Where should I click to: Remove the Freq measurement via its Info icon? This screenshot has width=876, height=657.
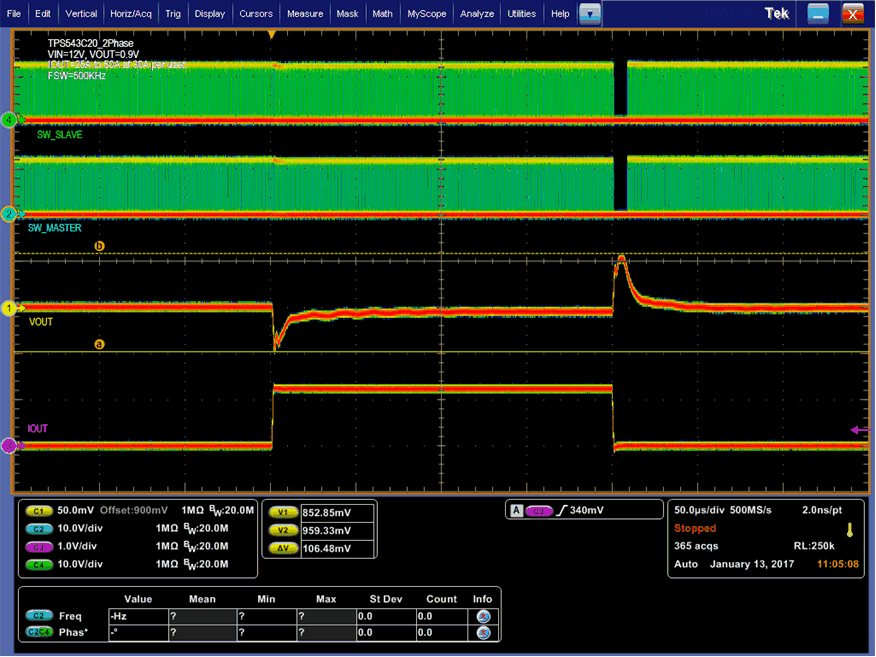482,616
